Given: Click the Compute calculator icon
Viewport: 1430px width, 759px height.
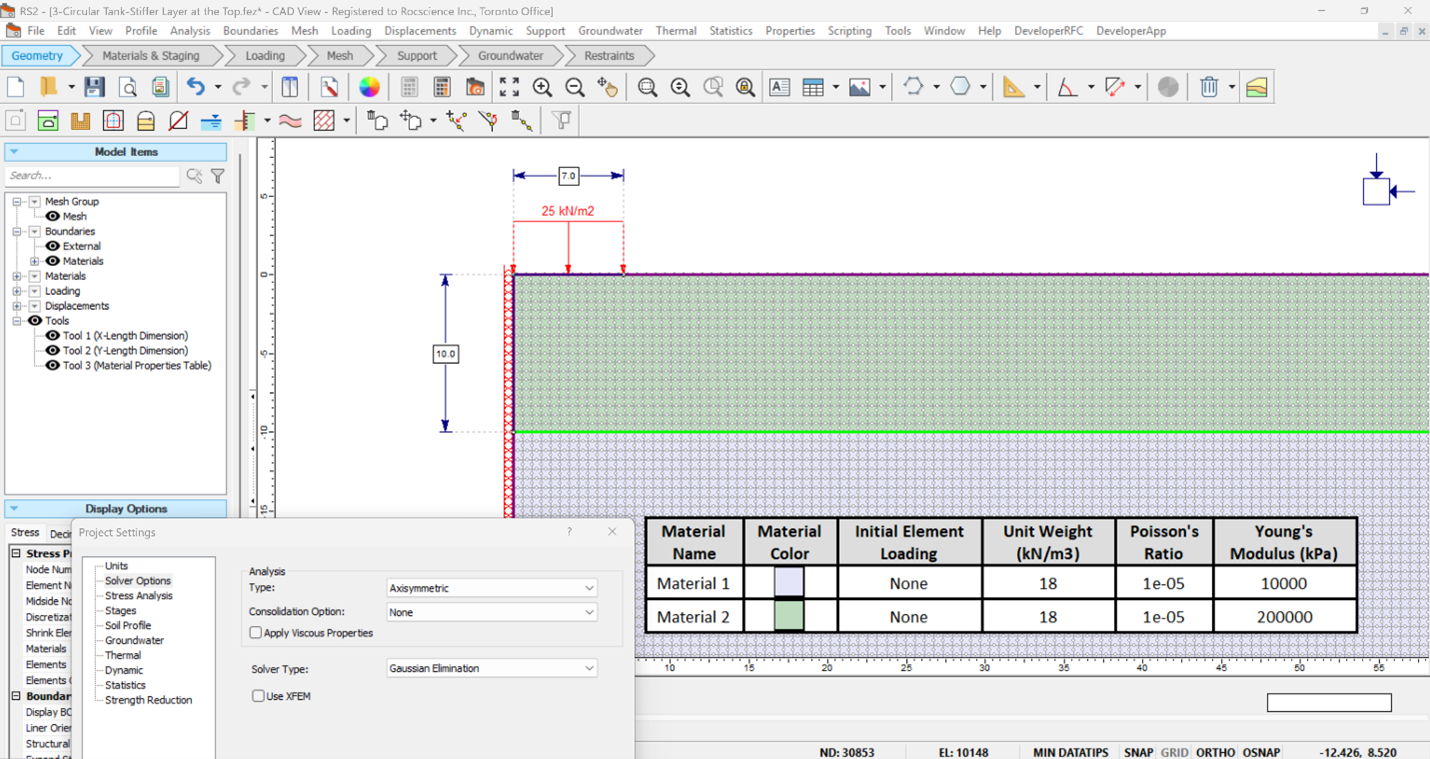Looking at the screenshot, I should pyautogui.click(x=442, y=87).
